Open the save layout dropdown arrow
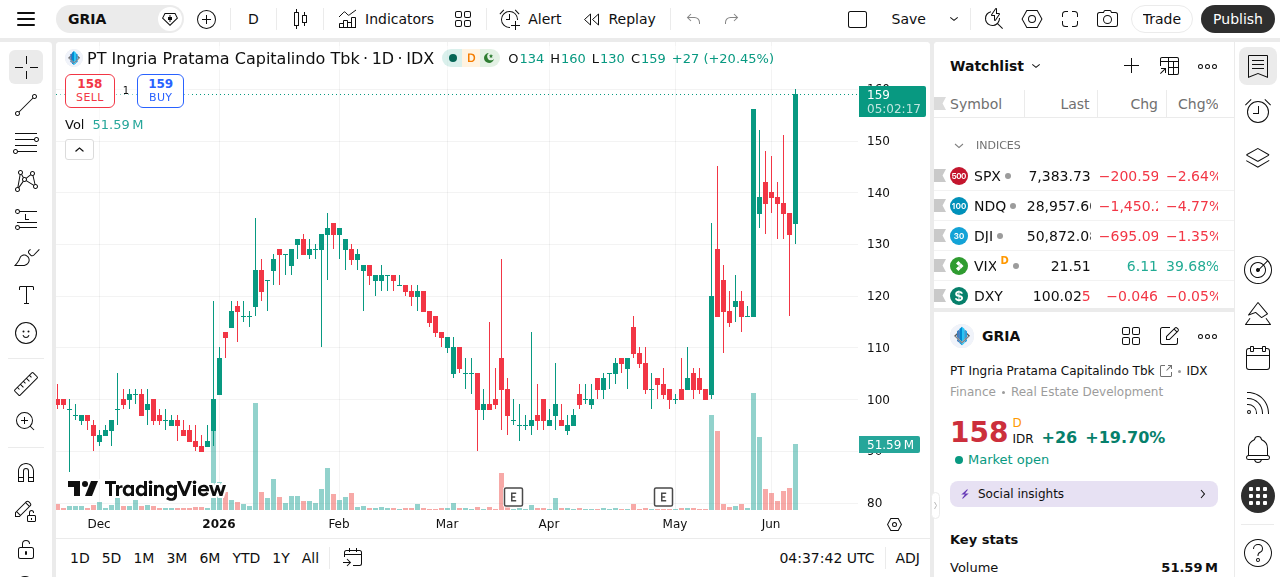The height and width of the screenshot is (577, 1280). pyautogui.click(x=953, y=19)
